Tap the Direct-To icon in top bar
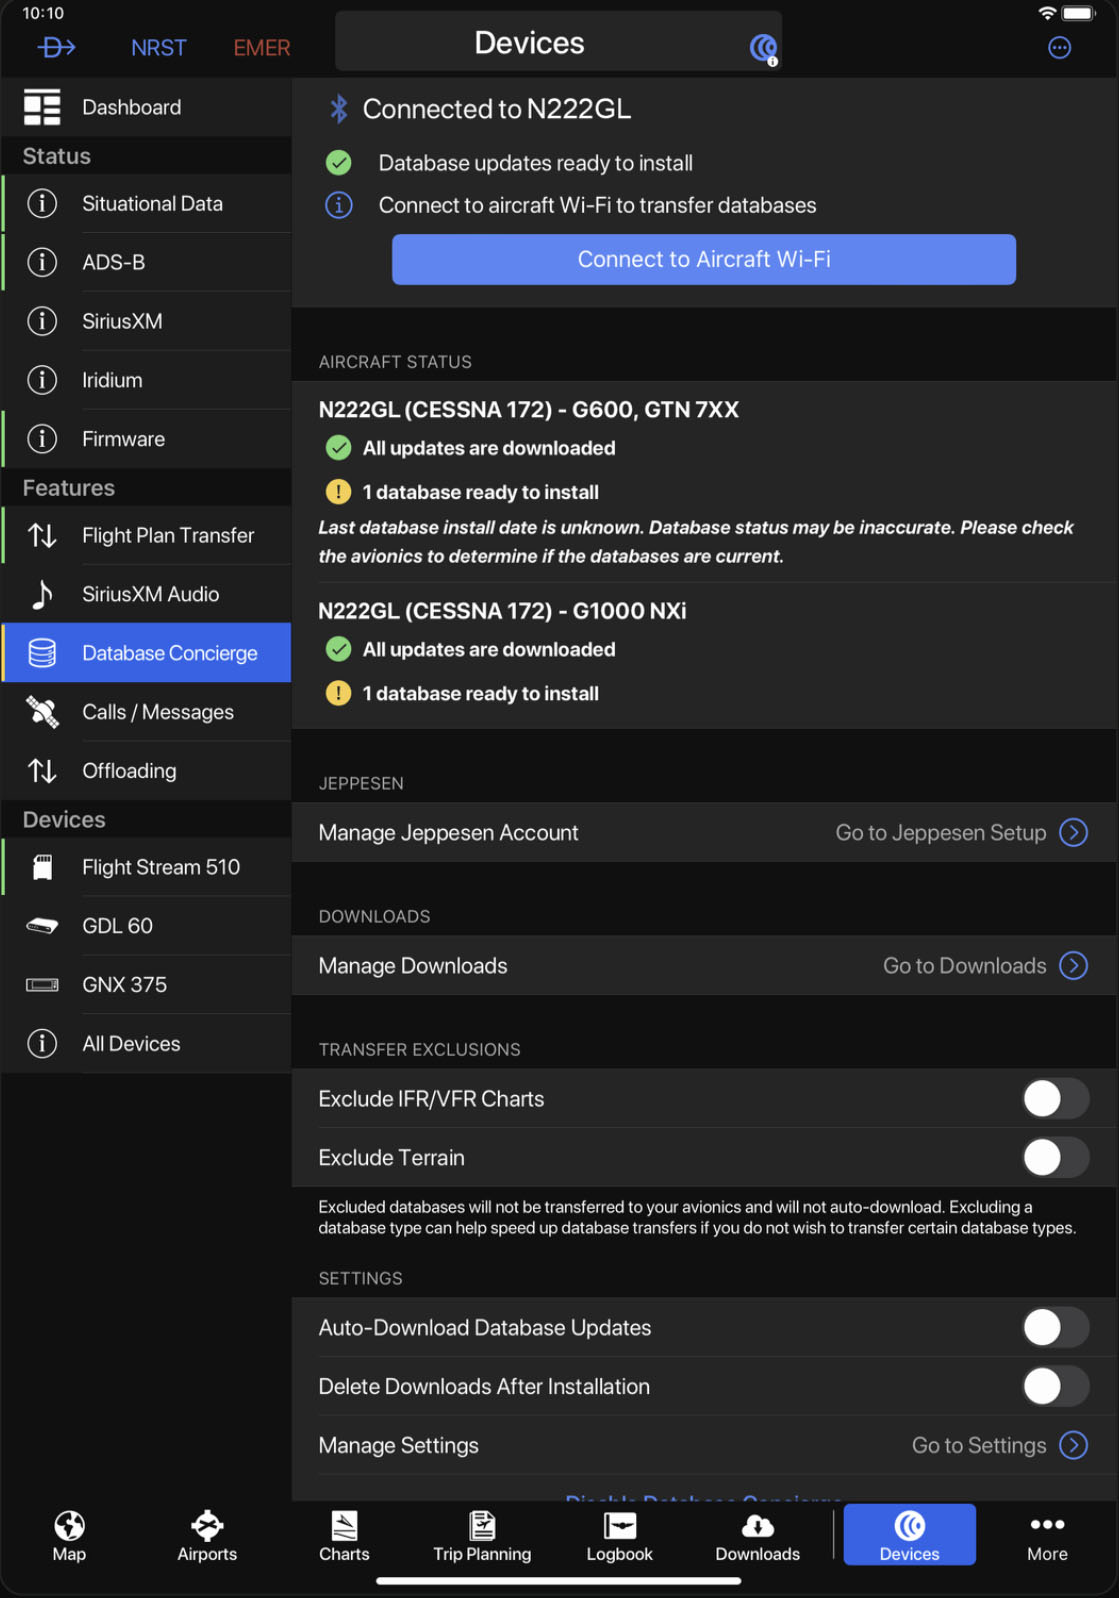The width and height of the screenshot is (1119, 1598). click(x=56, y=47)
